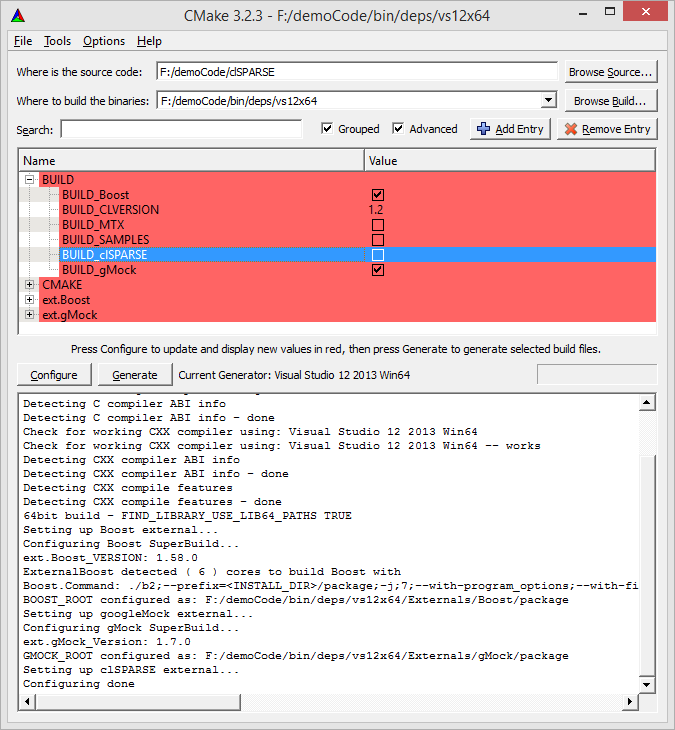Minimize the CMake window
The height and width of the screenshot is (730, 675).
click(582, 13)
